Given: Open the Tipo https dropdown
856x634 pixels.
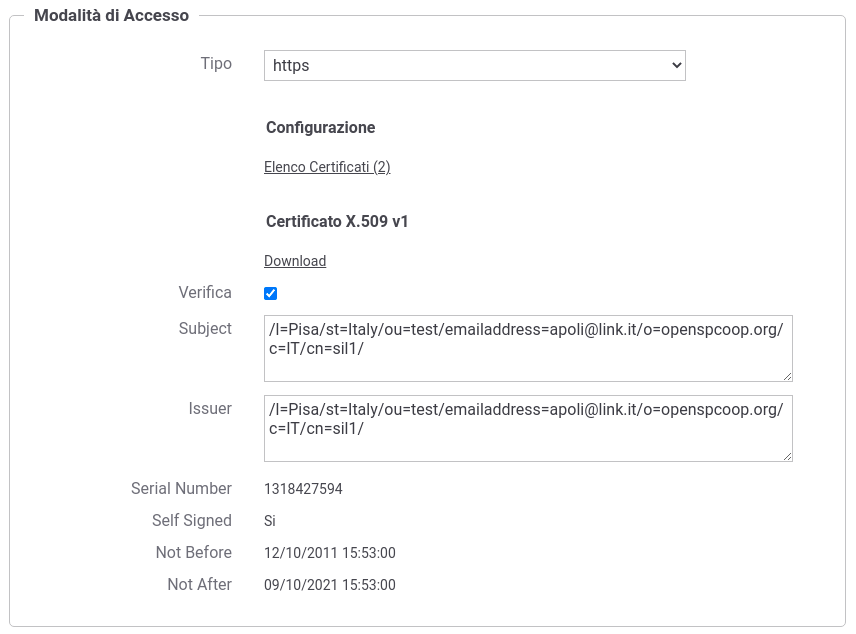Looking at the screenshot, I should 474,66.
